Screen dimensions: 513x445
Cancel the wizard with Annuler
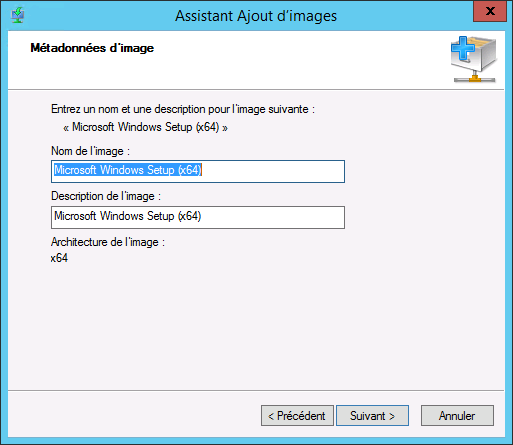tap(457, 415)
